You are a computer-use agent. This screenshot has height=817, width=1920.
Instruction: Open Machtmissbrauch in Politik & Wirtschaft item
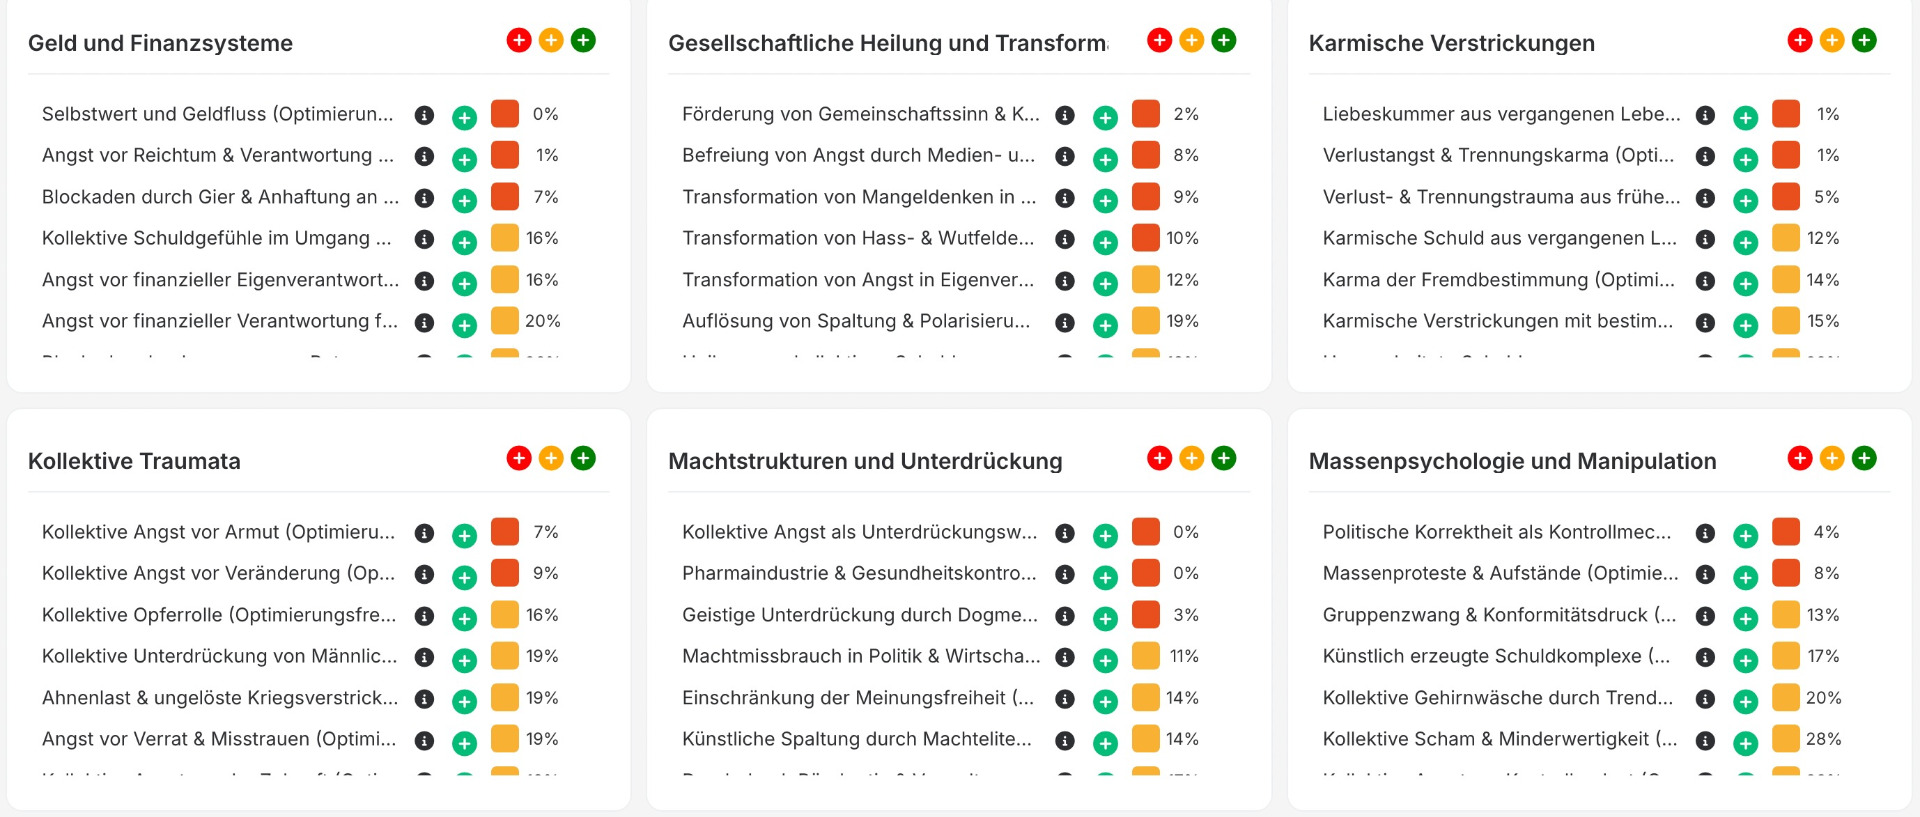[x=860, y=656]
